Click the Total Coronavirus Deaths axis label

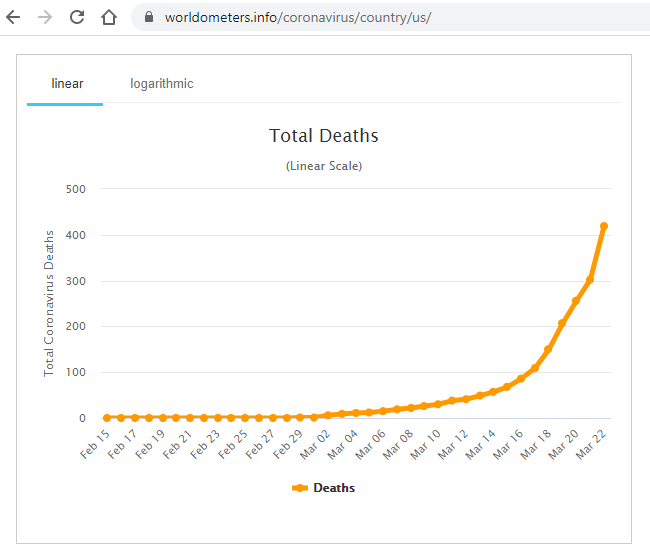[48, 302]
